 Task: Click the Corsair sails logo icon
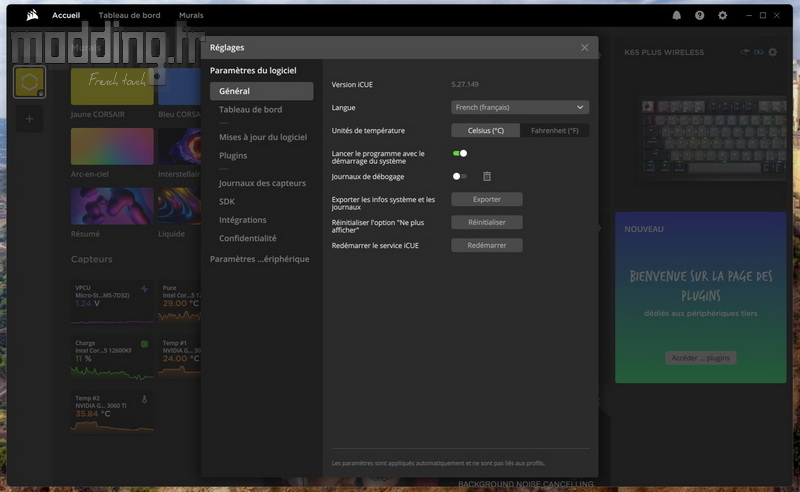32,15
